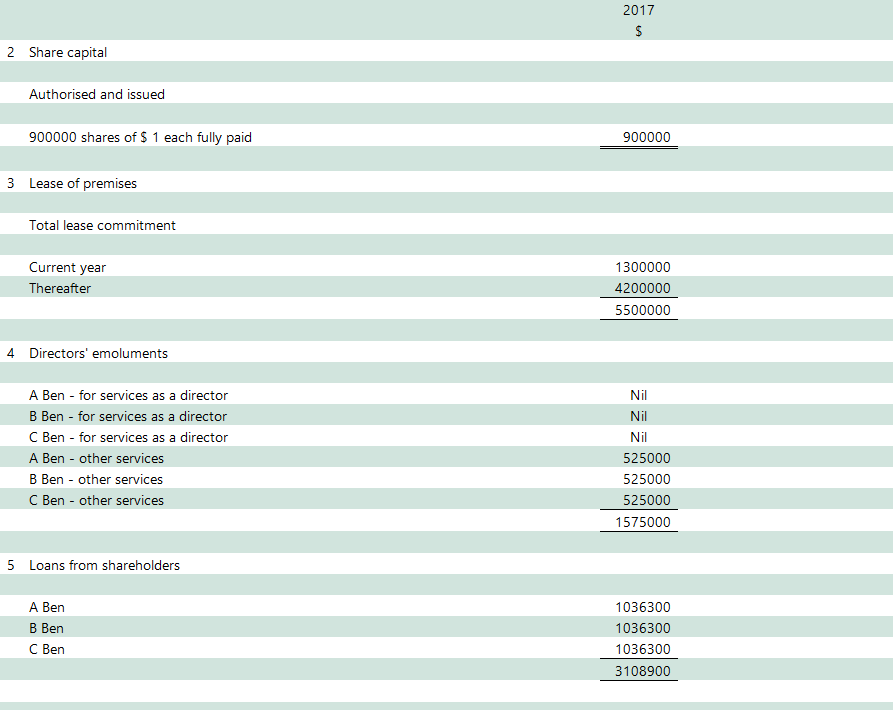
Task: Select the 'Thereafter' label cell
Action: (60, 288)
